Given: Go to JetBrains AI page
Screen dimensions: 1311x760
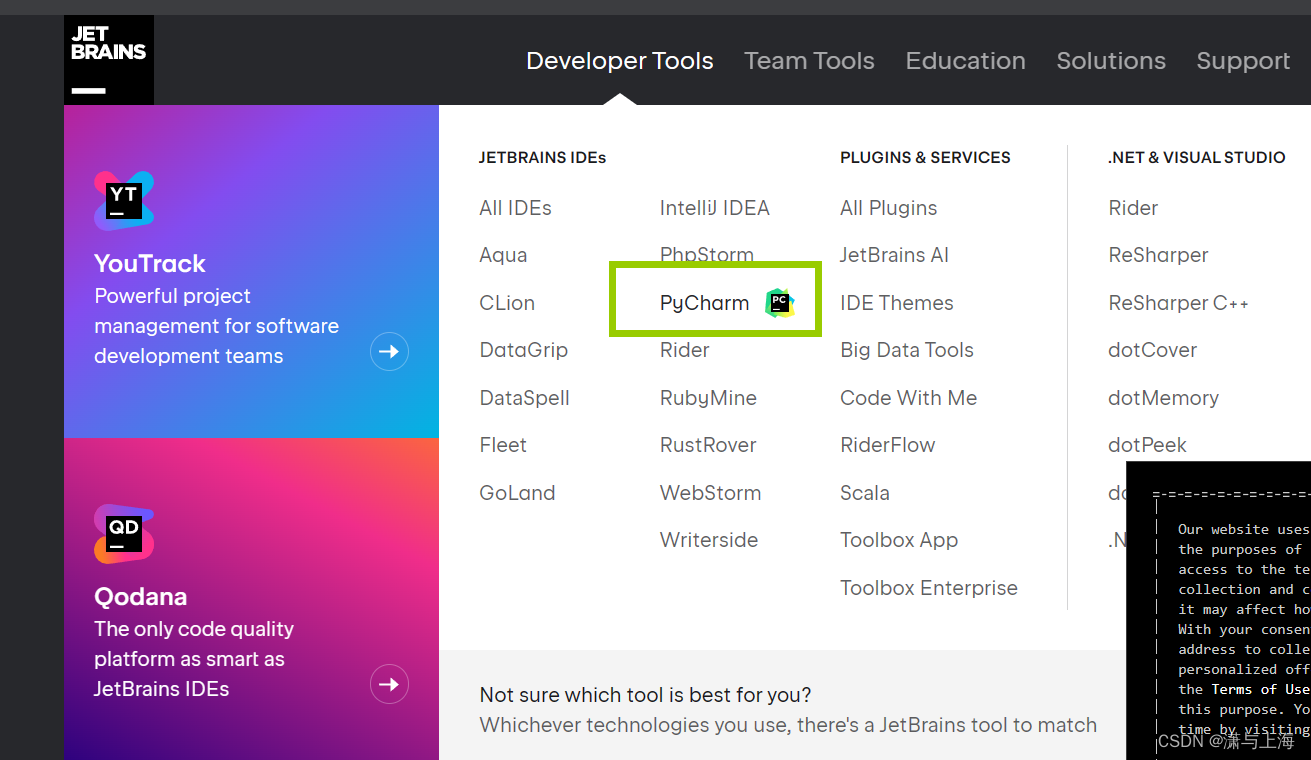Looking at the screenshot, I should coord(894,255).
